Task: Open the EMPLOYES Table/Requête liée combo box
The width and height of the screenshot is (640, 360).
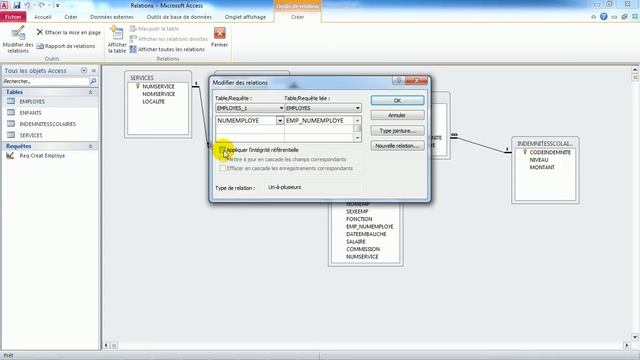Action: click(x=323, y=108)
